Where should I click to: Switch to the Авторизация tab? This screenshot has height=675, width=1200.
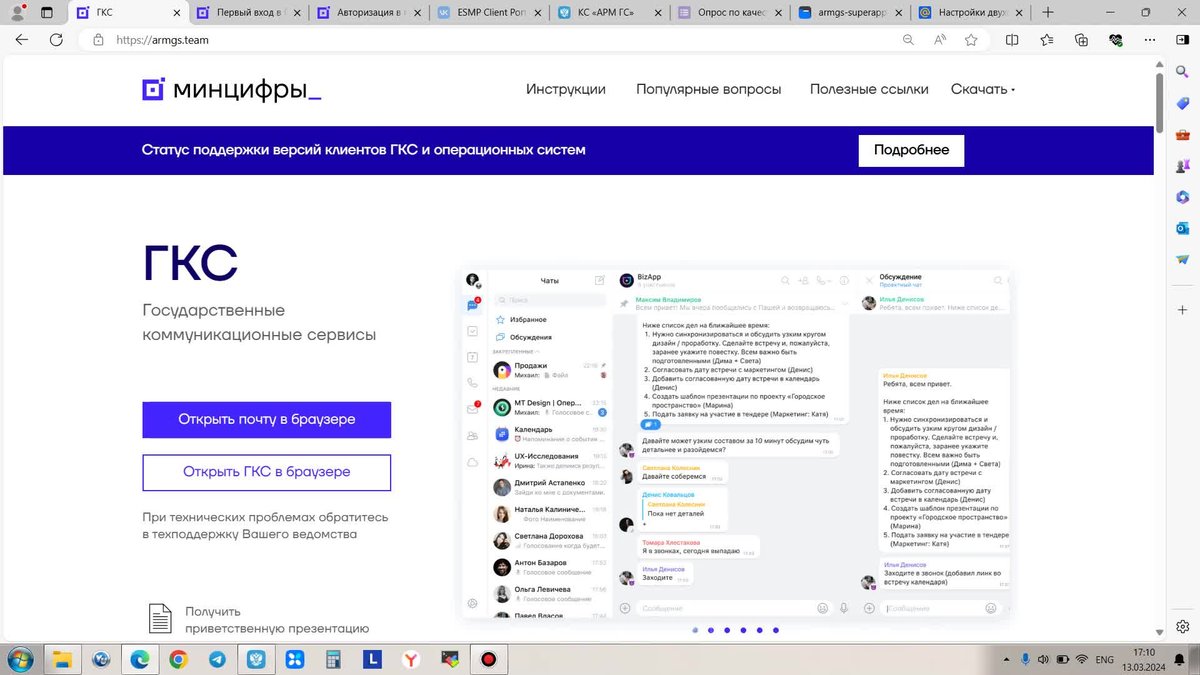(368, 13)
